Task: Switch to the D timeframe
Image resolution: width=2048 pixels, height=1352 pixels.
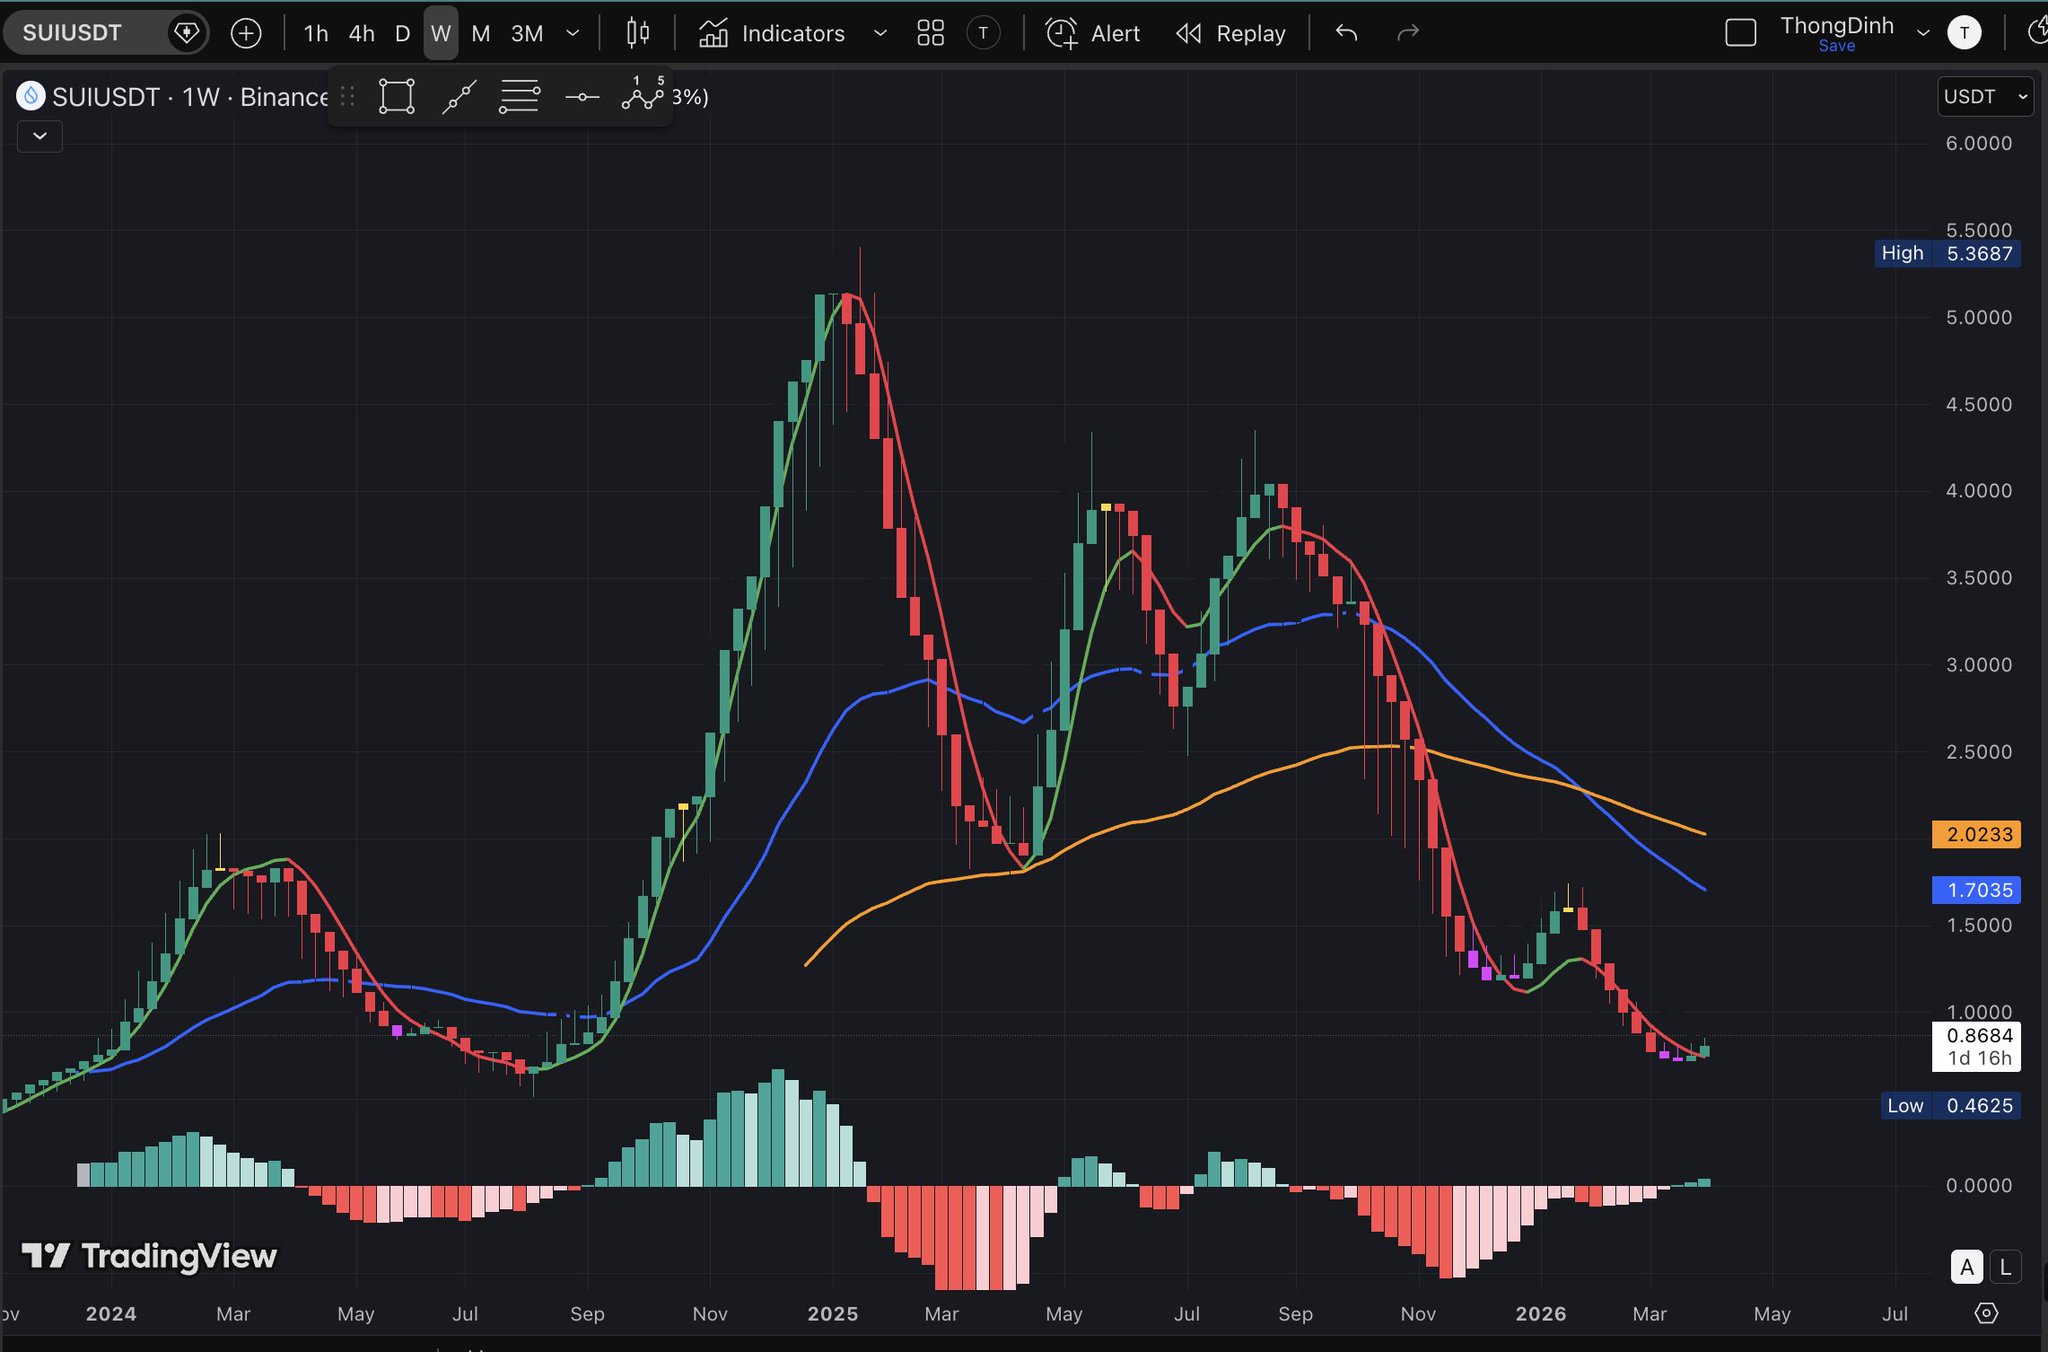Action: (402, 33)
